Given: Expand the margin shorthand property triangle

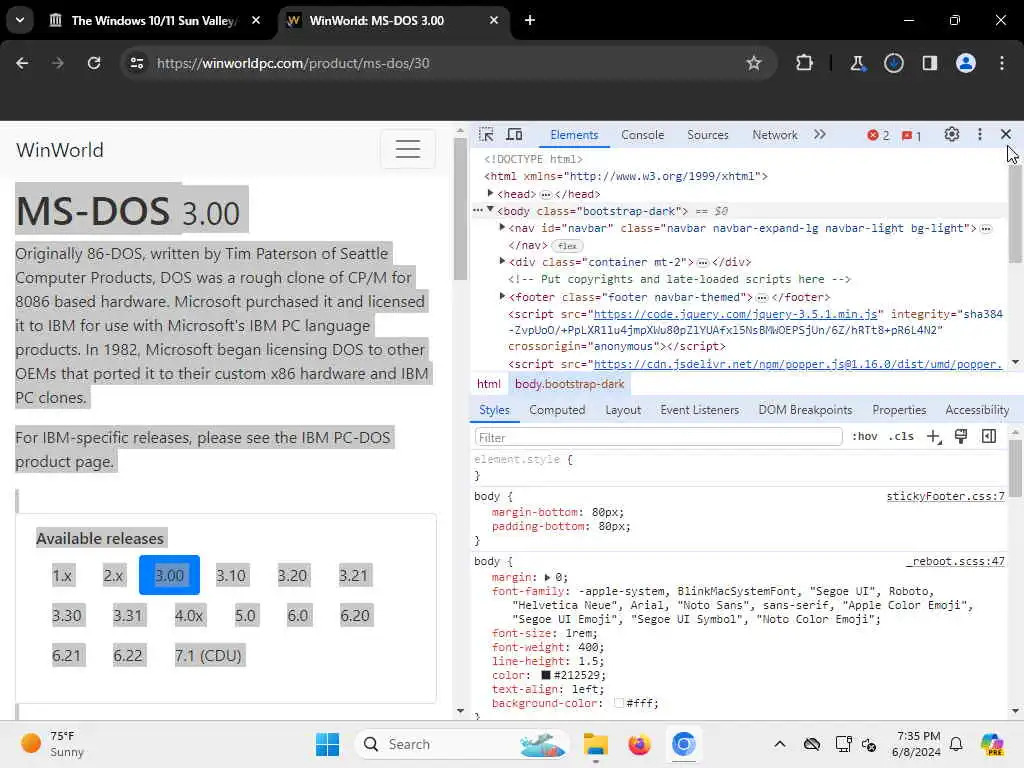Looking at the screenshot, I should (x=547, y=577).
